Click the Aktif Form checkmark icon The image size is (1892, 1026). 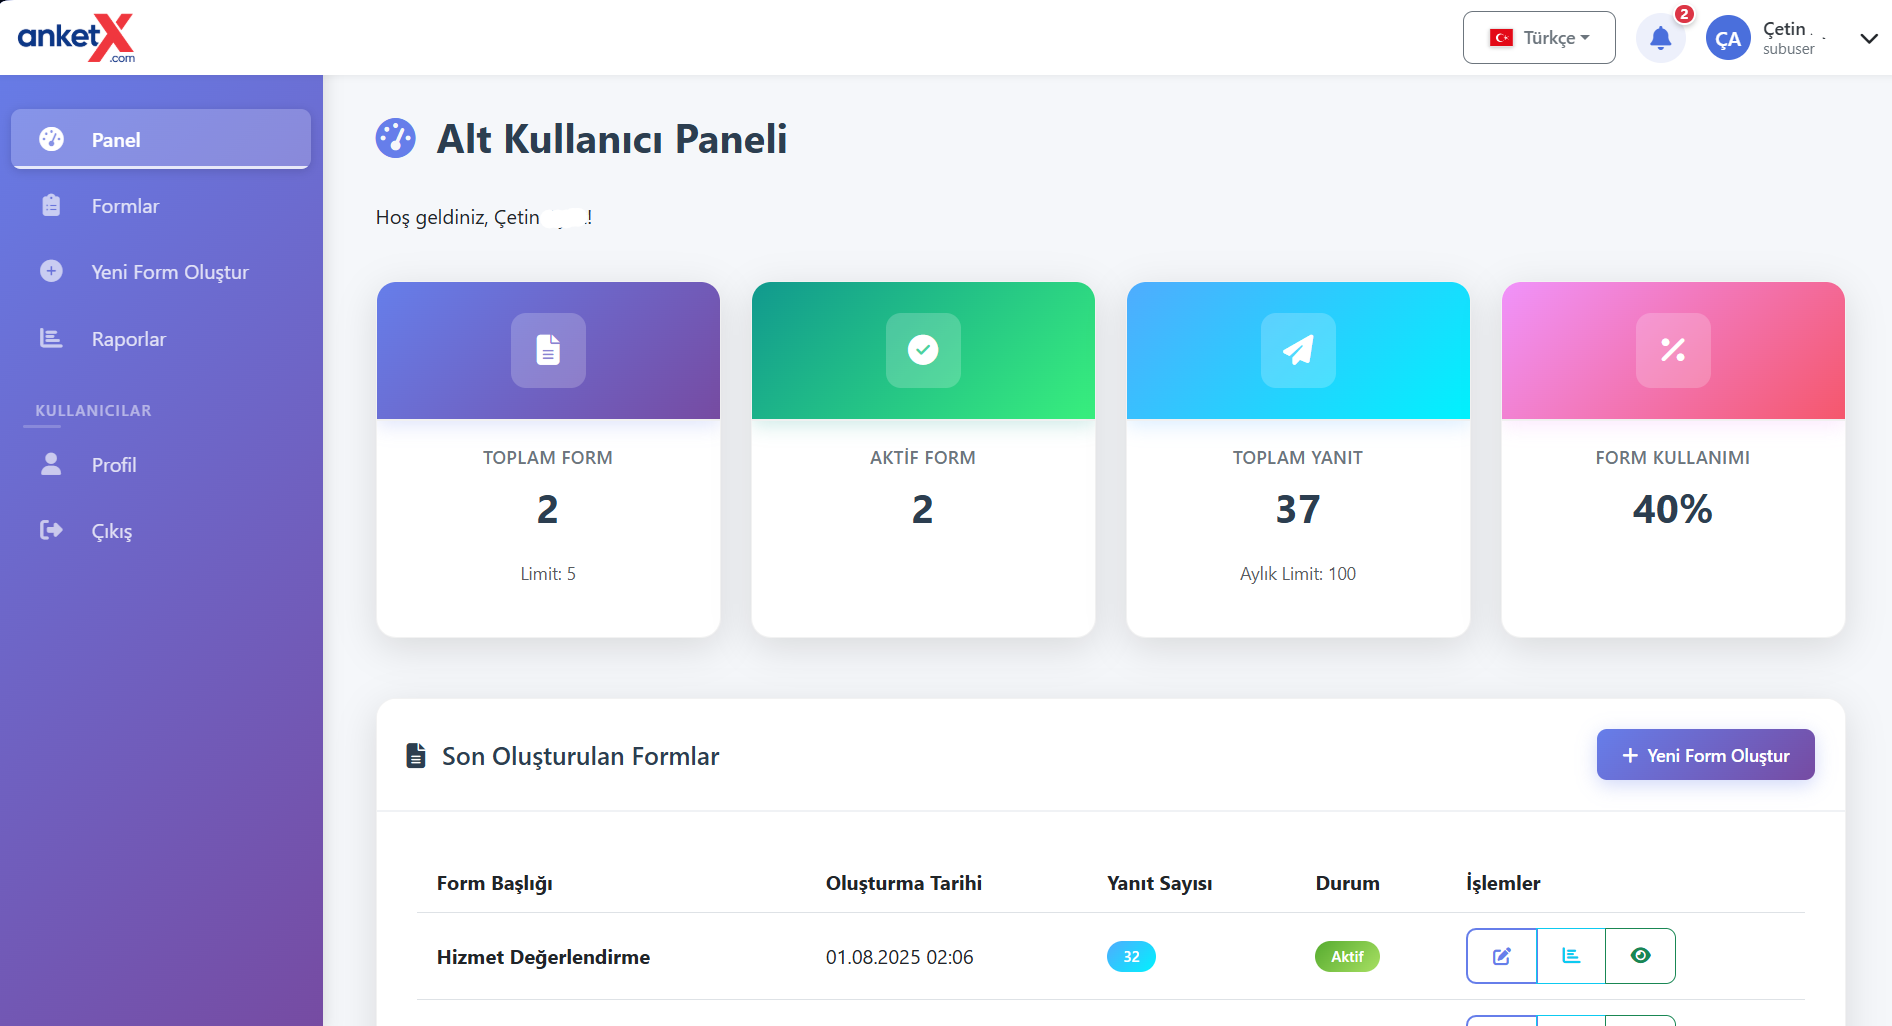pyautogui.click(x=922, y=350)
